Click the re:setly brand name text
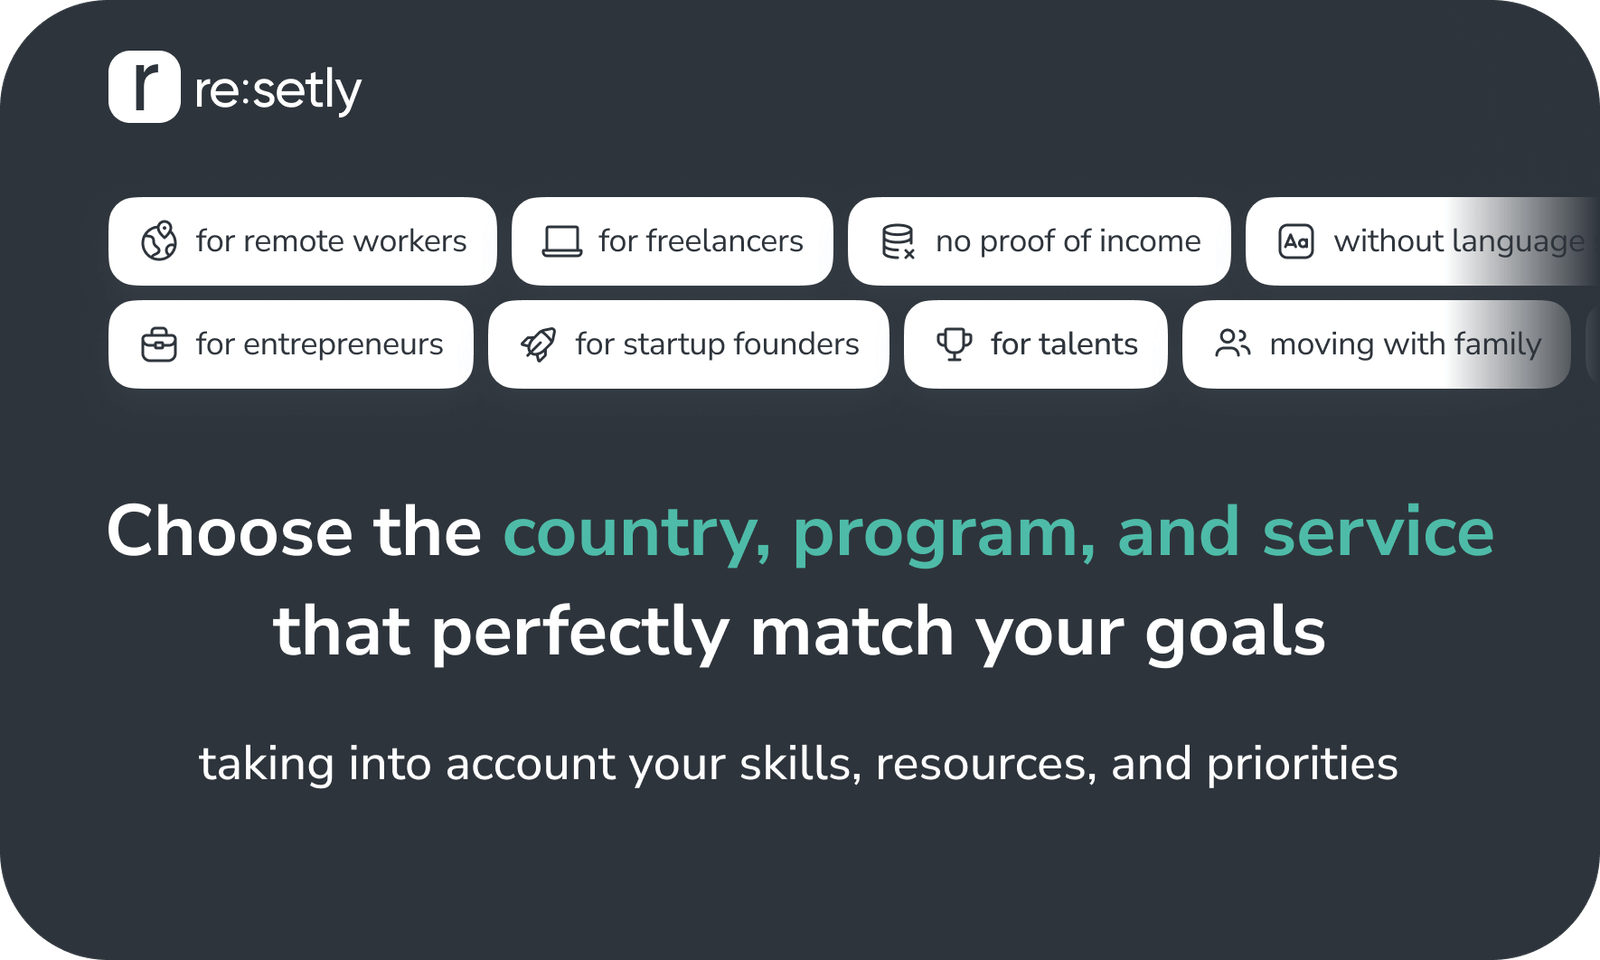 [278, 91]
